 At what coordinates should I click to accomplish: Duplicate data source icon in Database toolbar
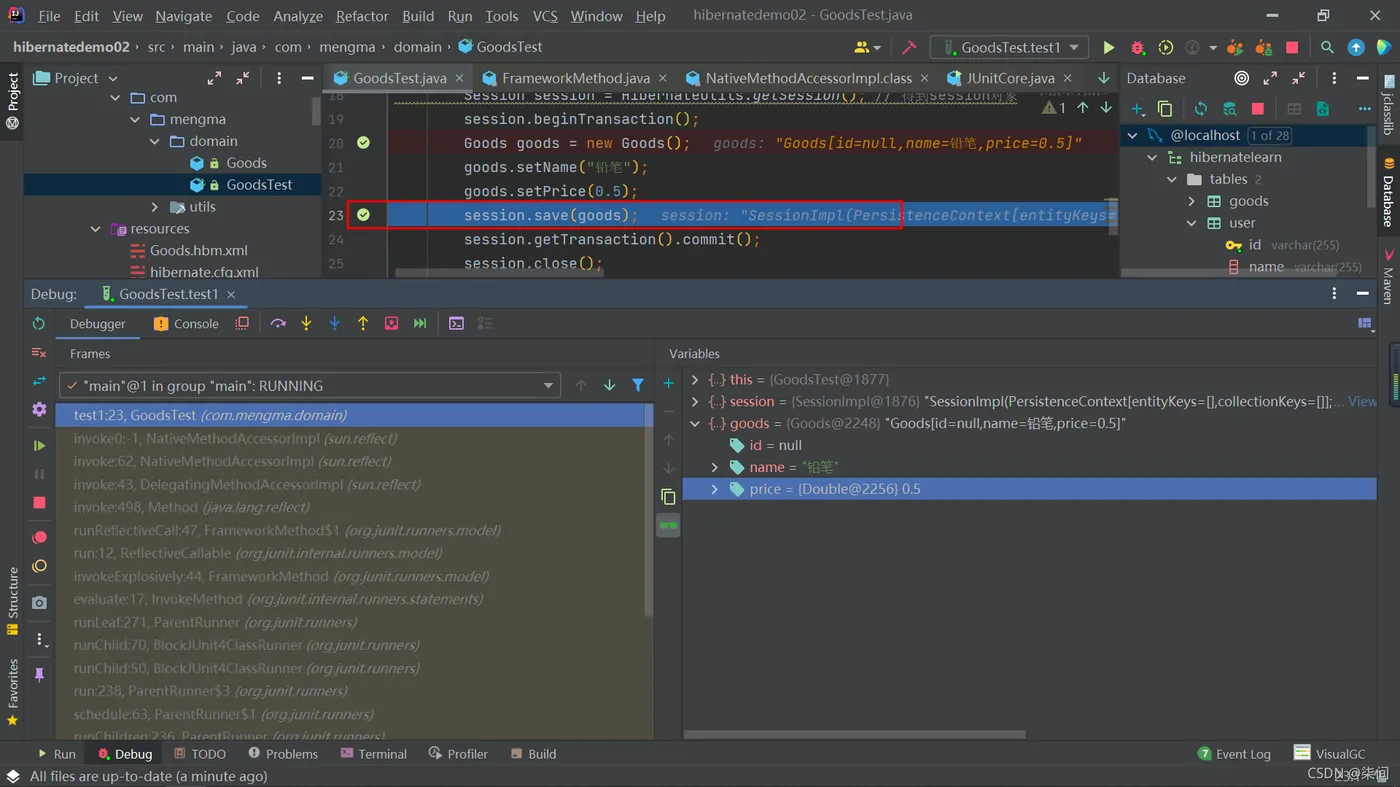coord(1165,109)
